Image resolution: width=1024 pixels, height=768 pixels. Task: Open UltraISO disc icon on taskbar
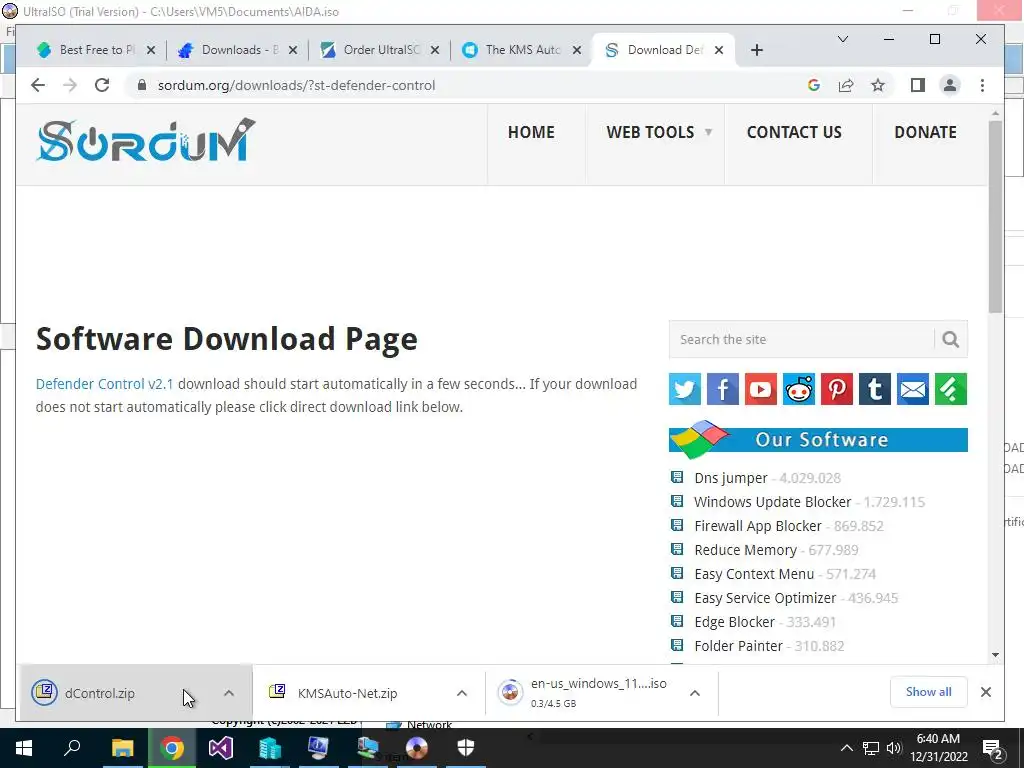[x=417, y=748]
